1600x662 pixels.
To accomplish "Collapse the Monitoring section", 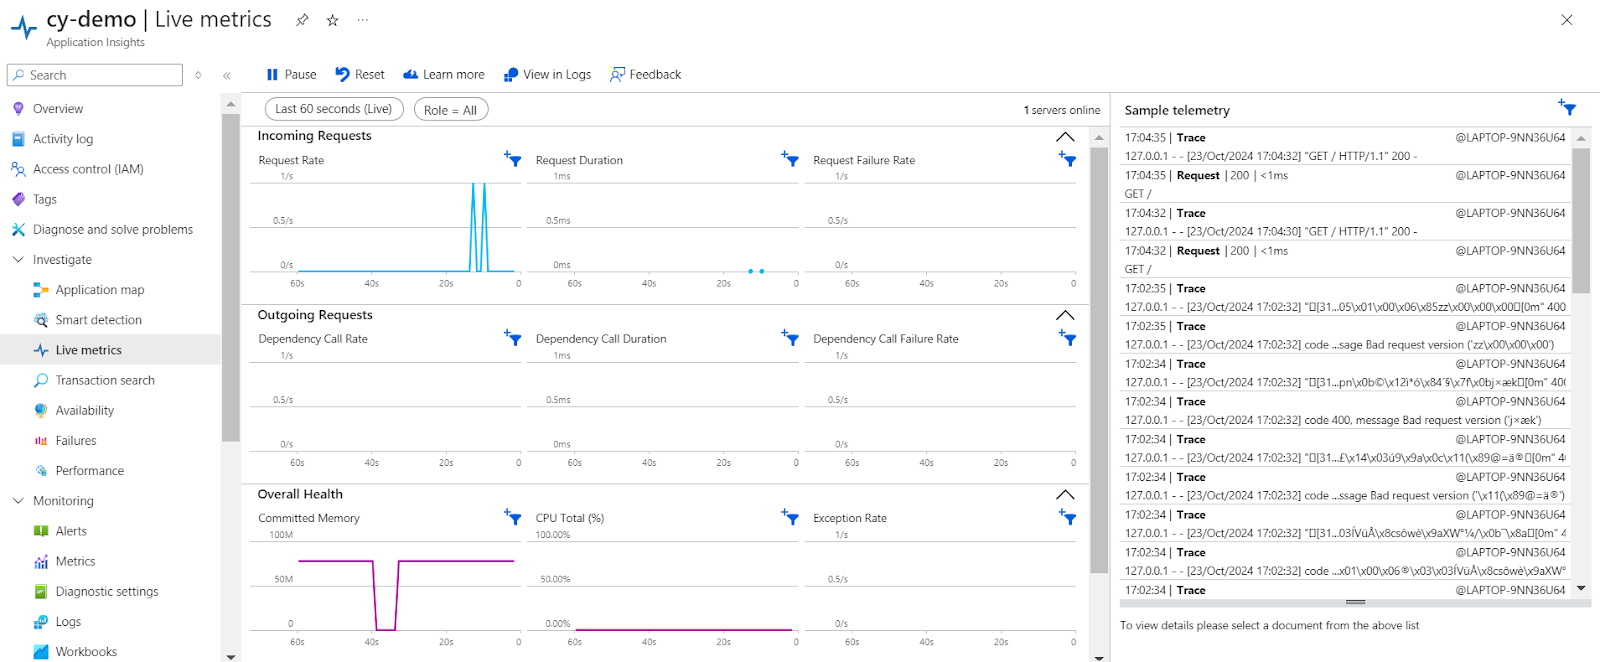I will coord(18,500).
